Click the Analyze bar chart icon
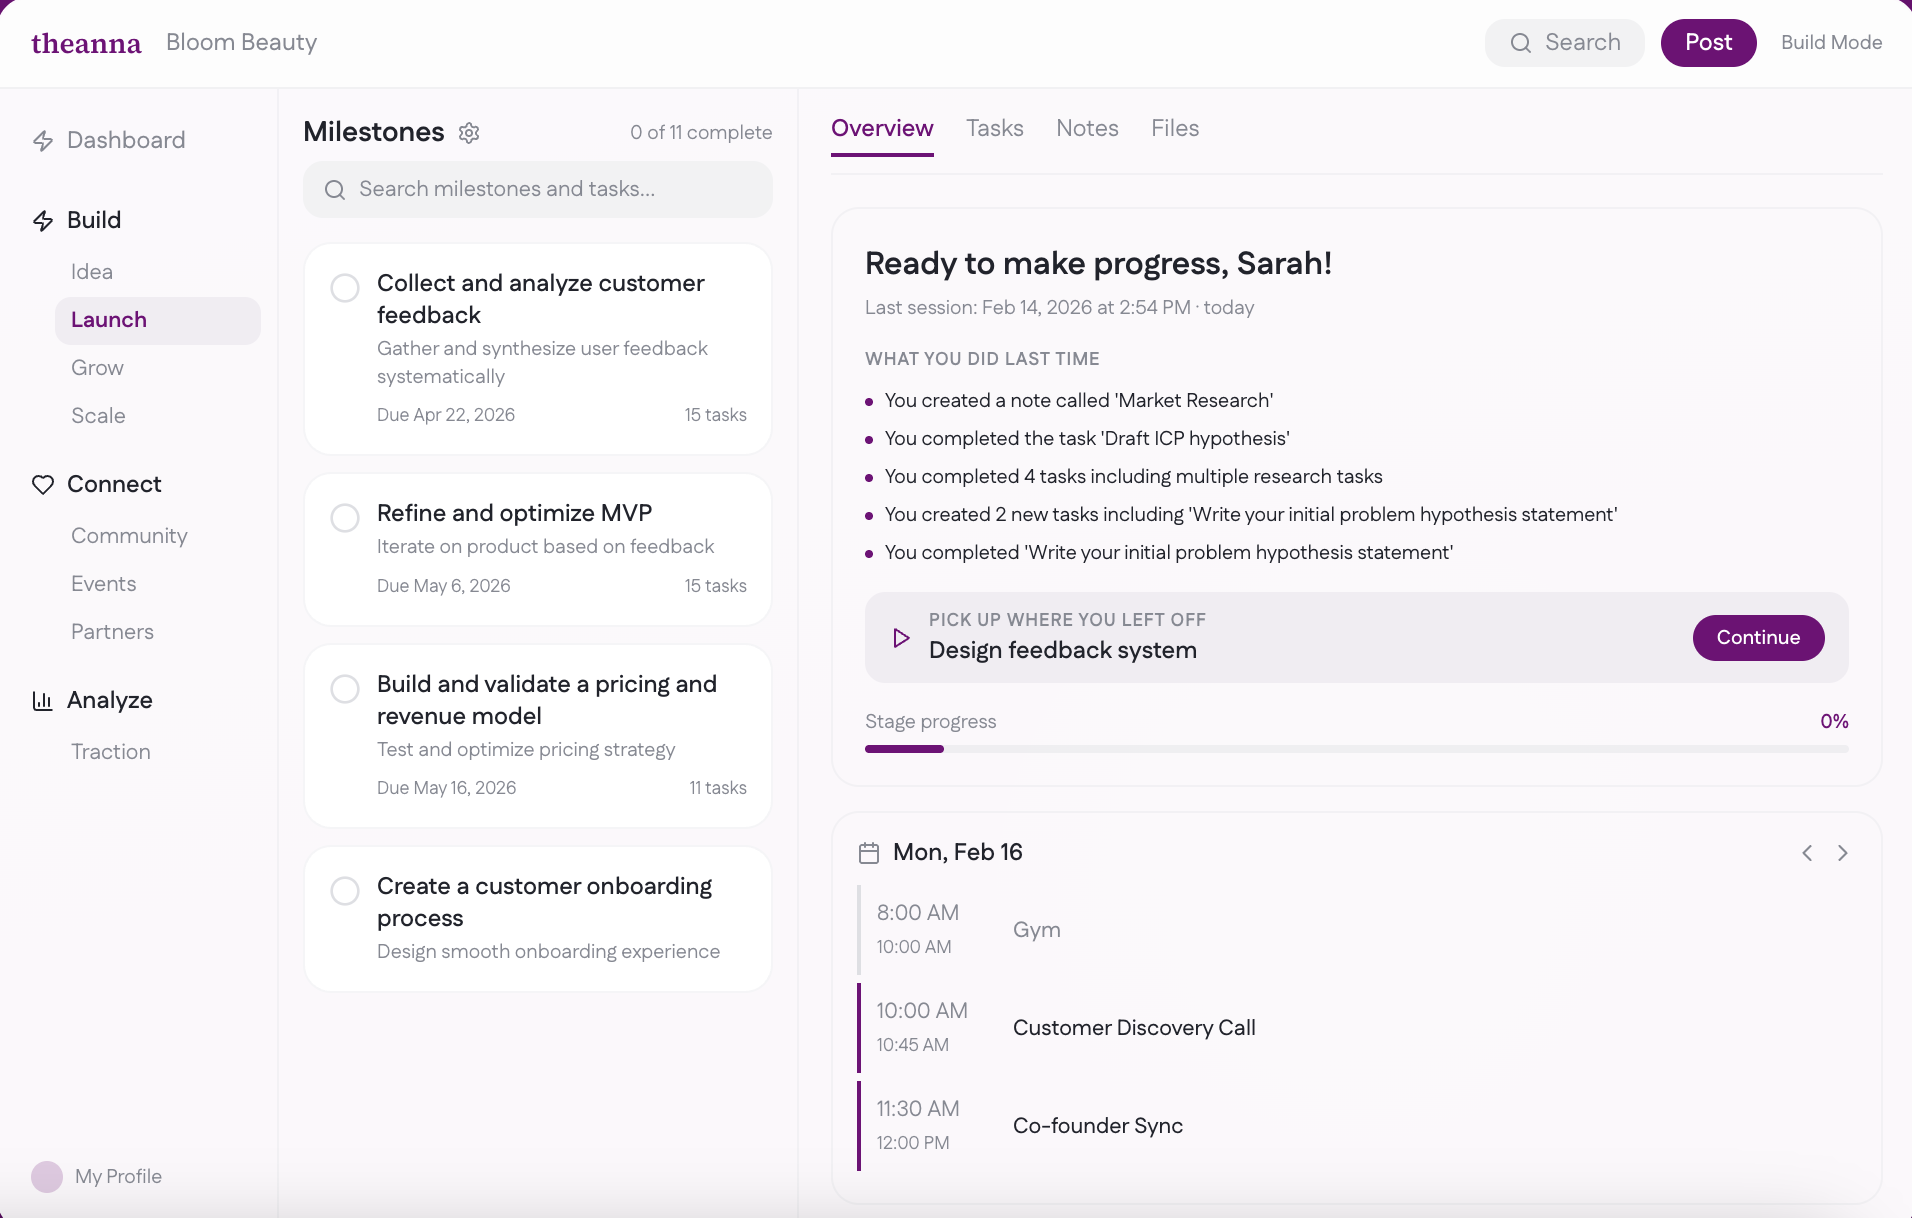Screen dimensions: 1912x1218 pos(42,700)
